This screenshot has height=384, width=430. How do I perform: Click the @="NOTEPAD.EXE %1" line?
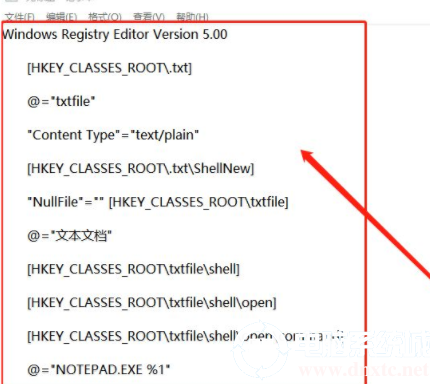99,370
